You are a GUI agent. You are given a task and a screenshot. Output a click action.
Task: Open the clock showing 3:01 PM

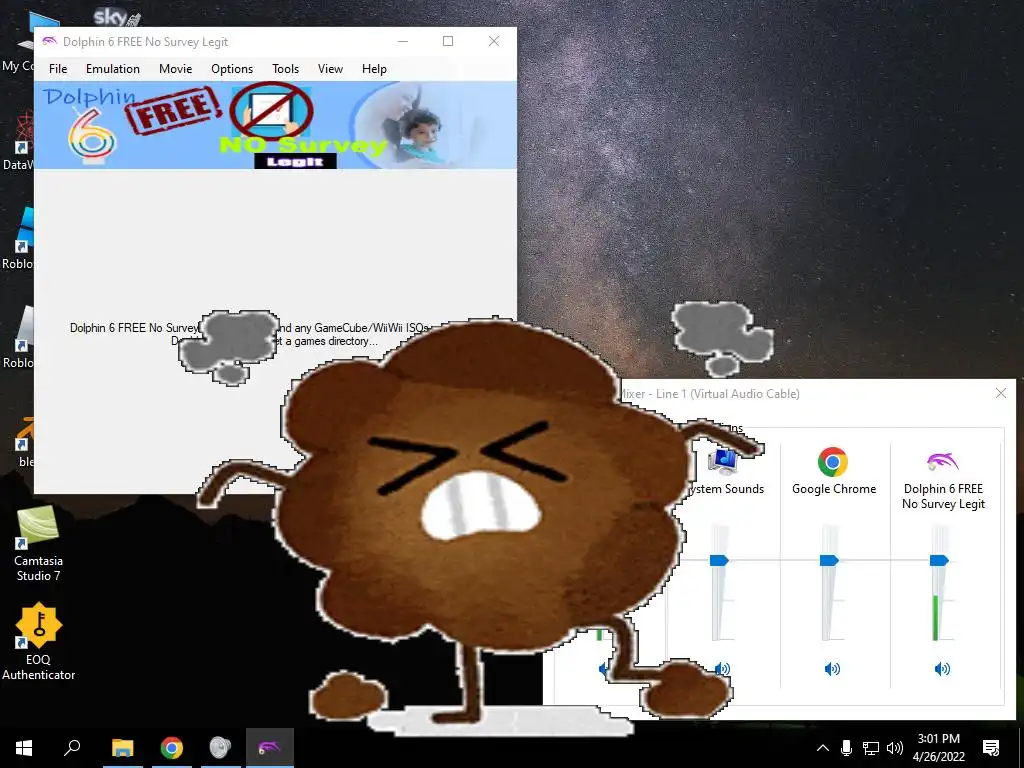pos(938,748)
